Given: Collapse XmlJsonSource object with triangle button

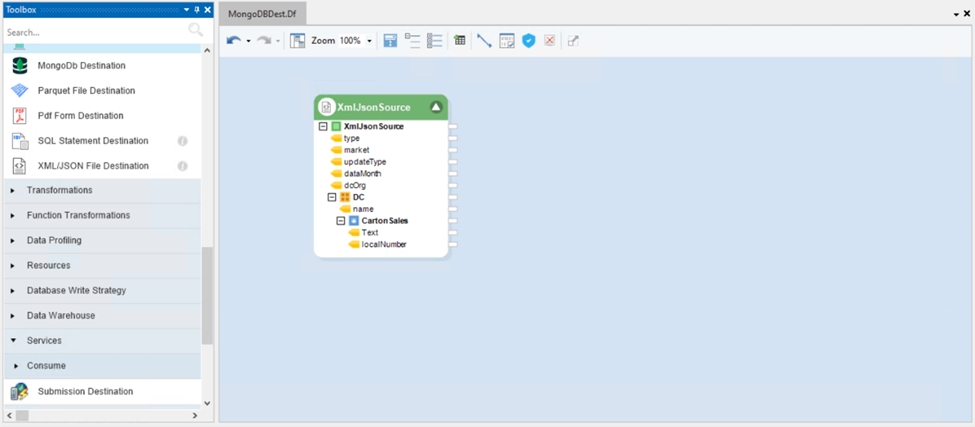Looking at the screenshot, I should point(436,107).
